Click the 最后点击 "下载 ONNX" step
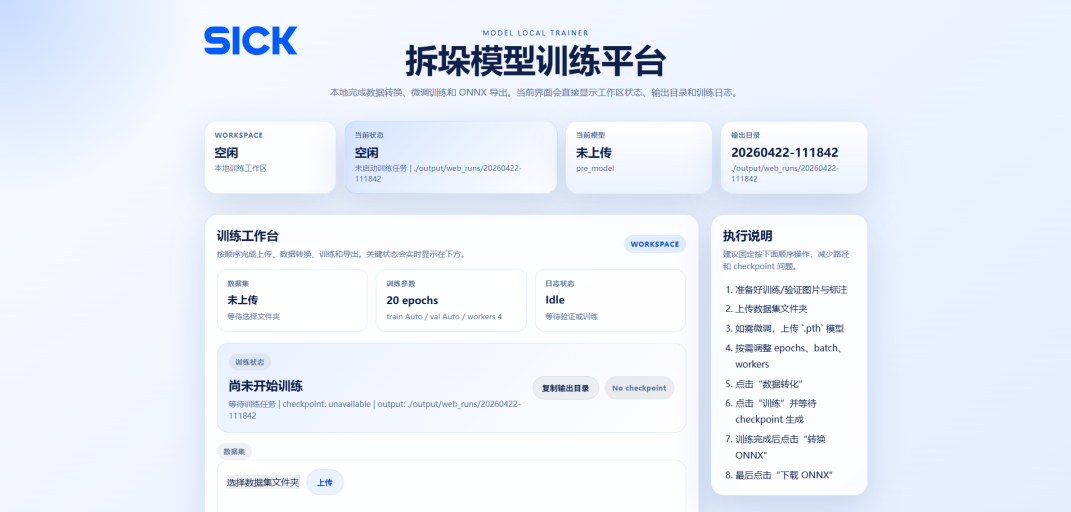 [784, 475]
